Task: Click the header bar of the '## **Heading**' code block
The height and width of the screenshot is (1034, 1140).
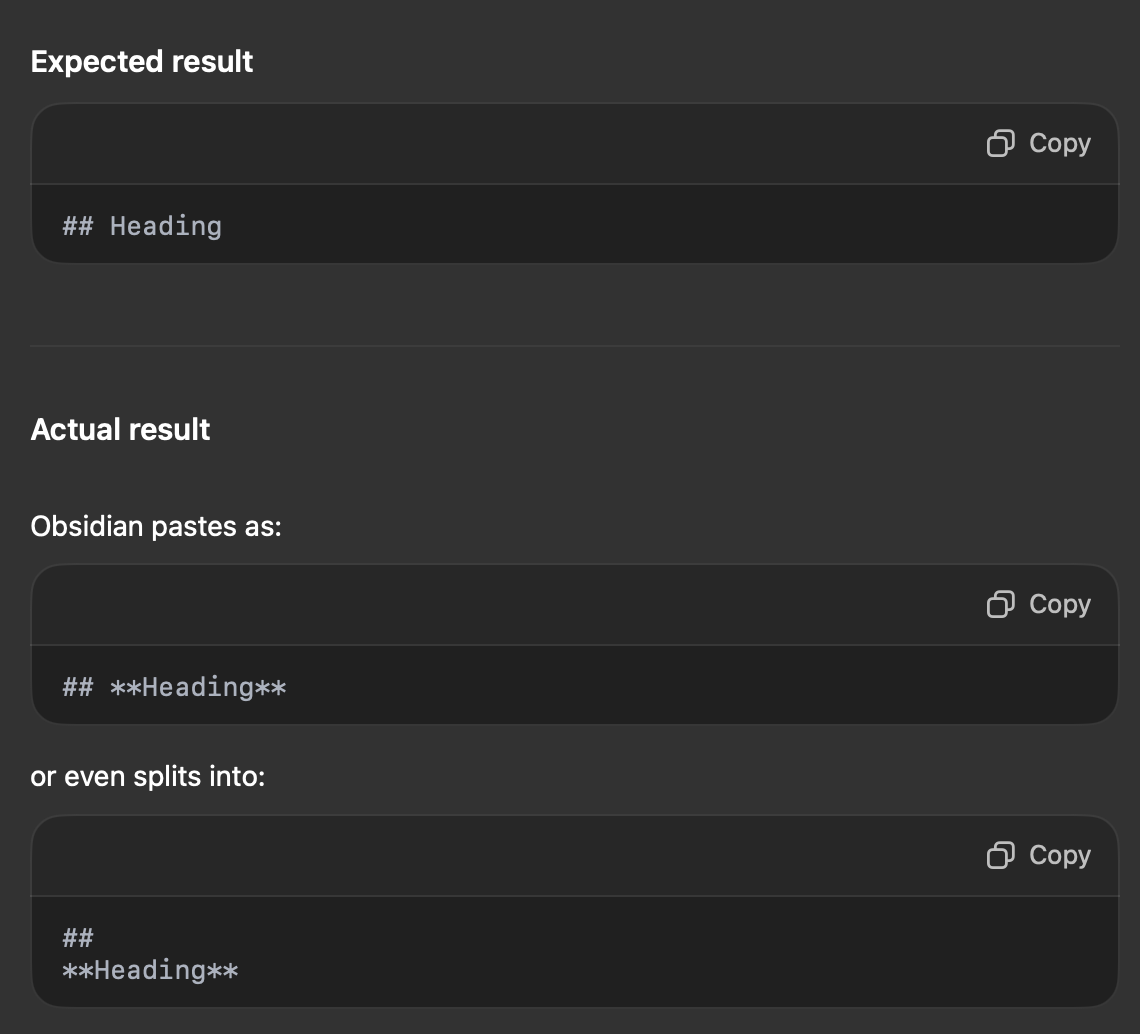Action: click(500, 605)
